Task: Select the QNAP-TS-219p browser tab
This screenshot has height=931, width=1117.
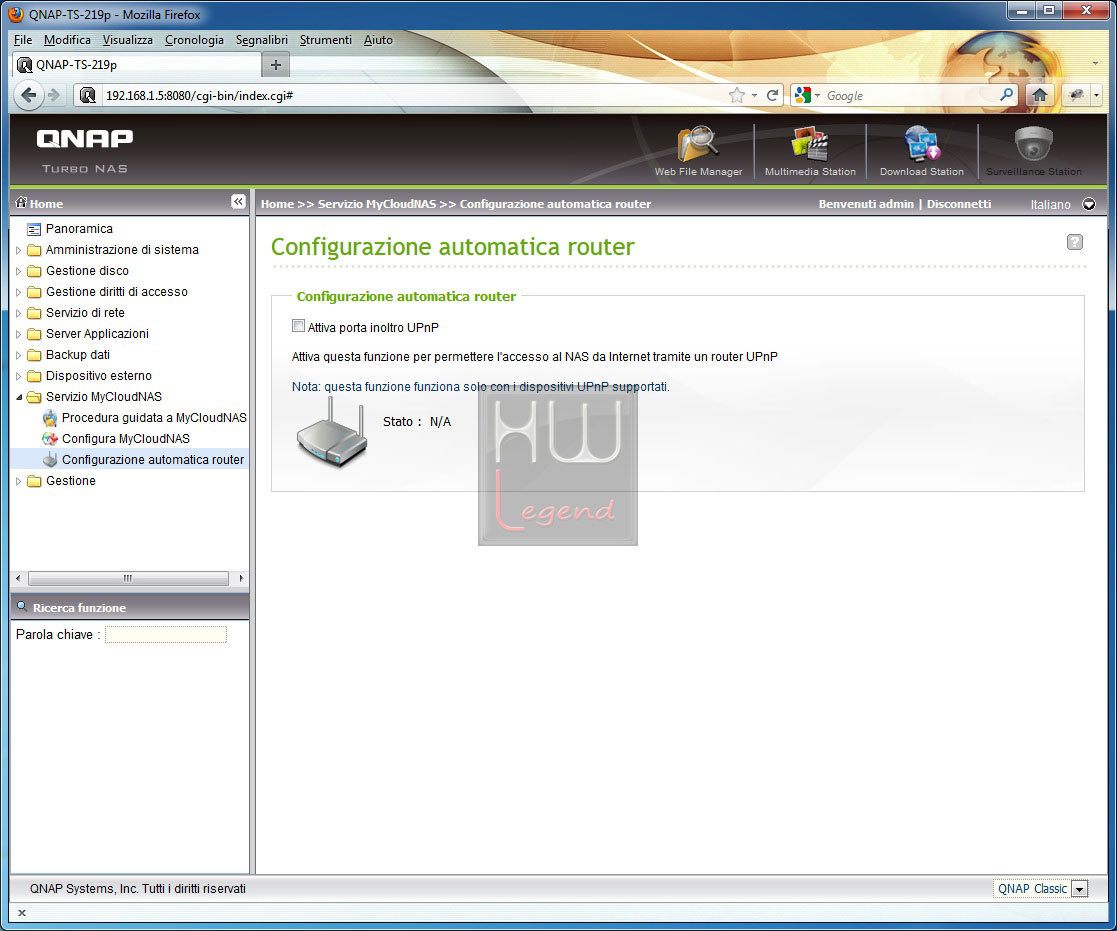Action: point(137,65)
